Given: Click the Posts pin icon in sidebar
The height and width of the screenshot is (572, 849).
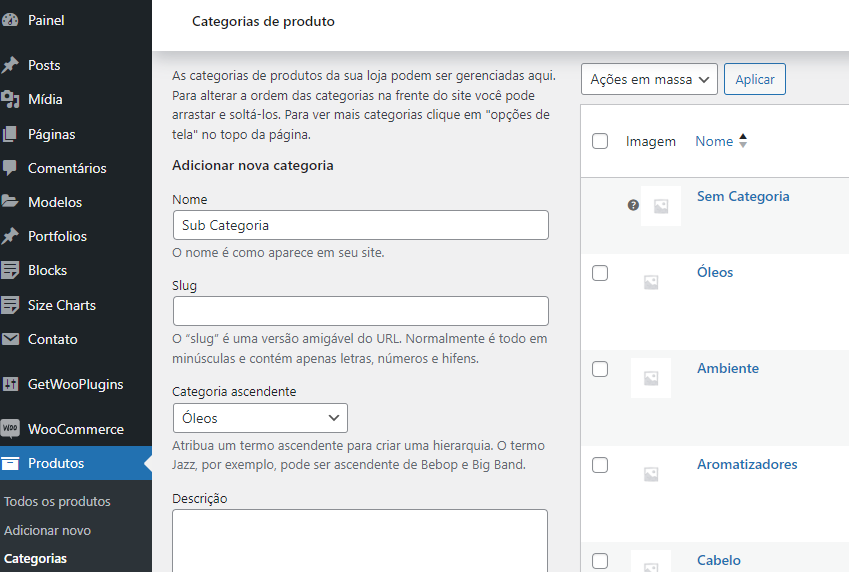Looking at the screenshot, I should (11, 65).
